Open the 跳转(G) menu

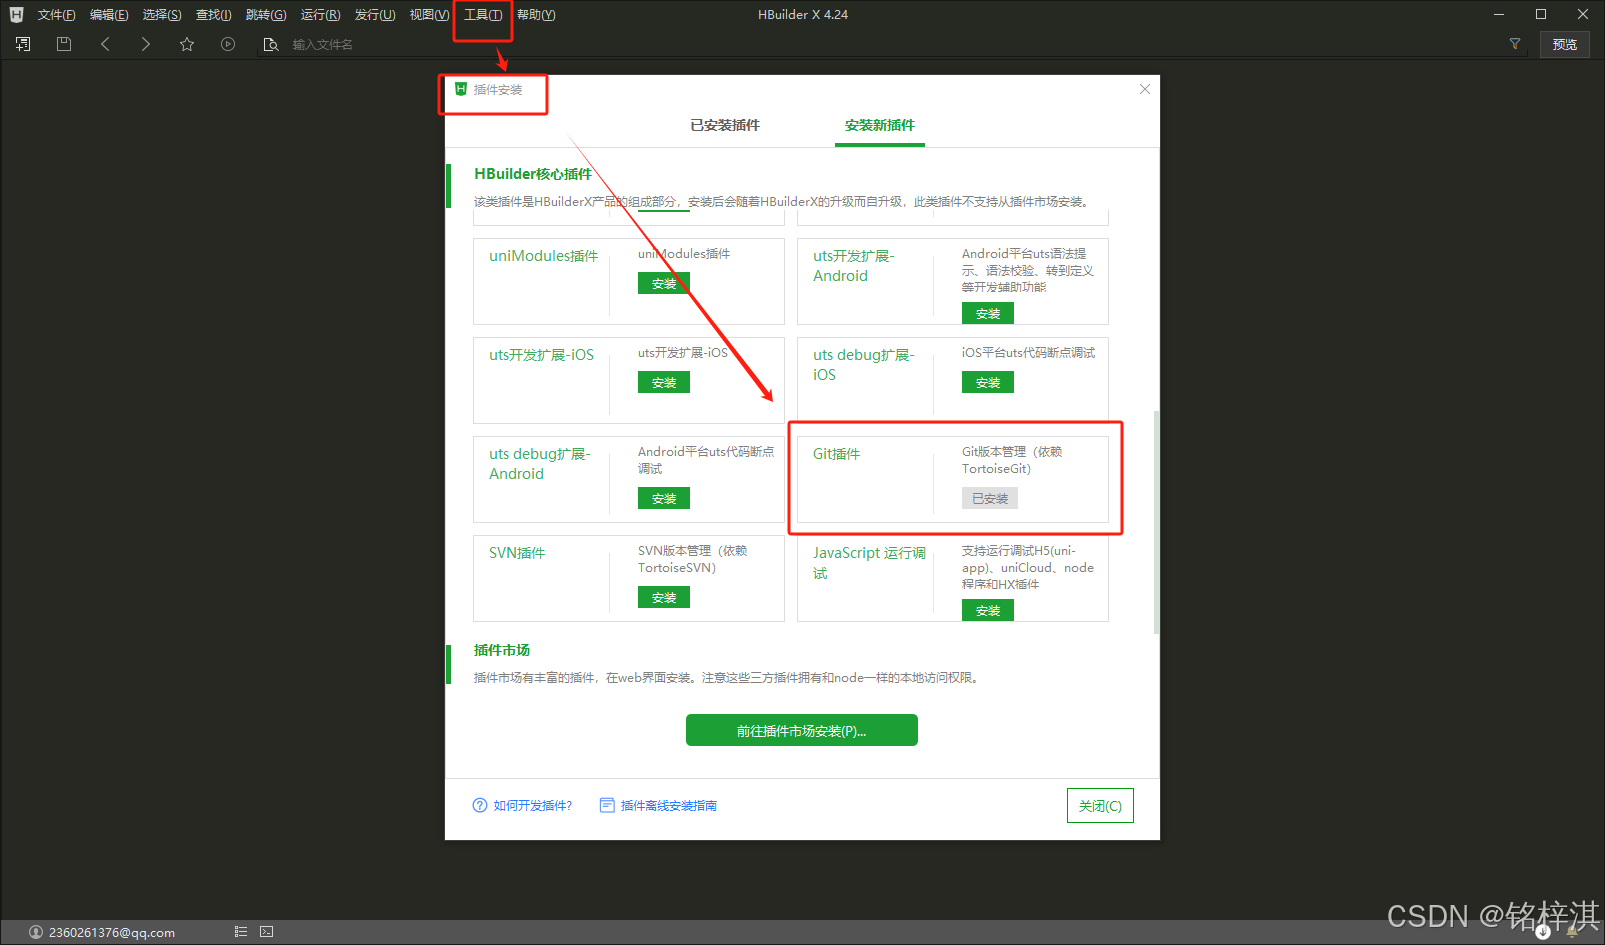tap(266, 15)
